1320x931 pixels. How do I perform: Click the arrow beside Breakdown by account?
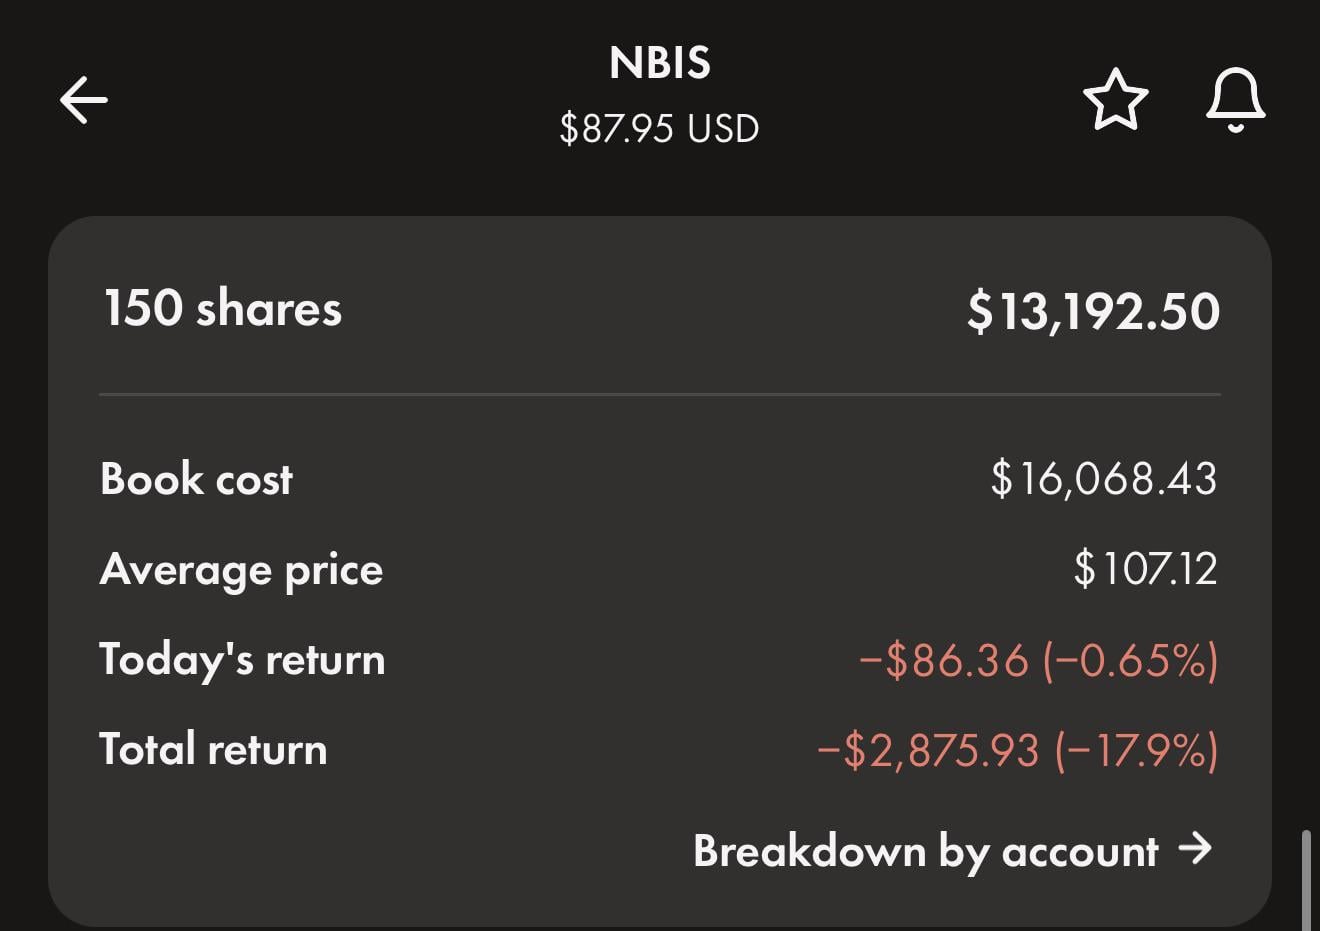tap(1195, 849)
